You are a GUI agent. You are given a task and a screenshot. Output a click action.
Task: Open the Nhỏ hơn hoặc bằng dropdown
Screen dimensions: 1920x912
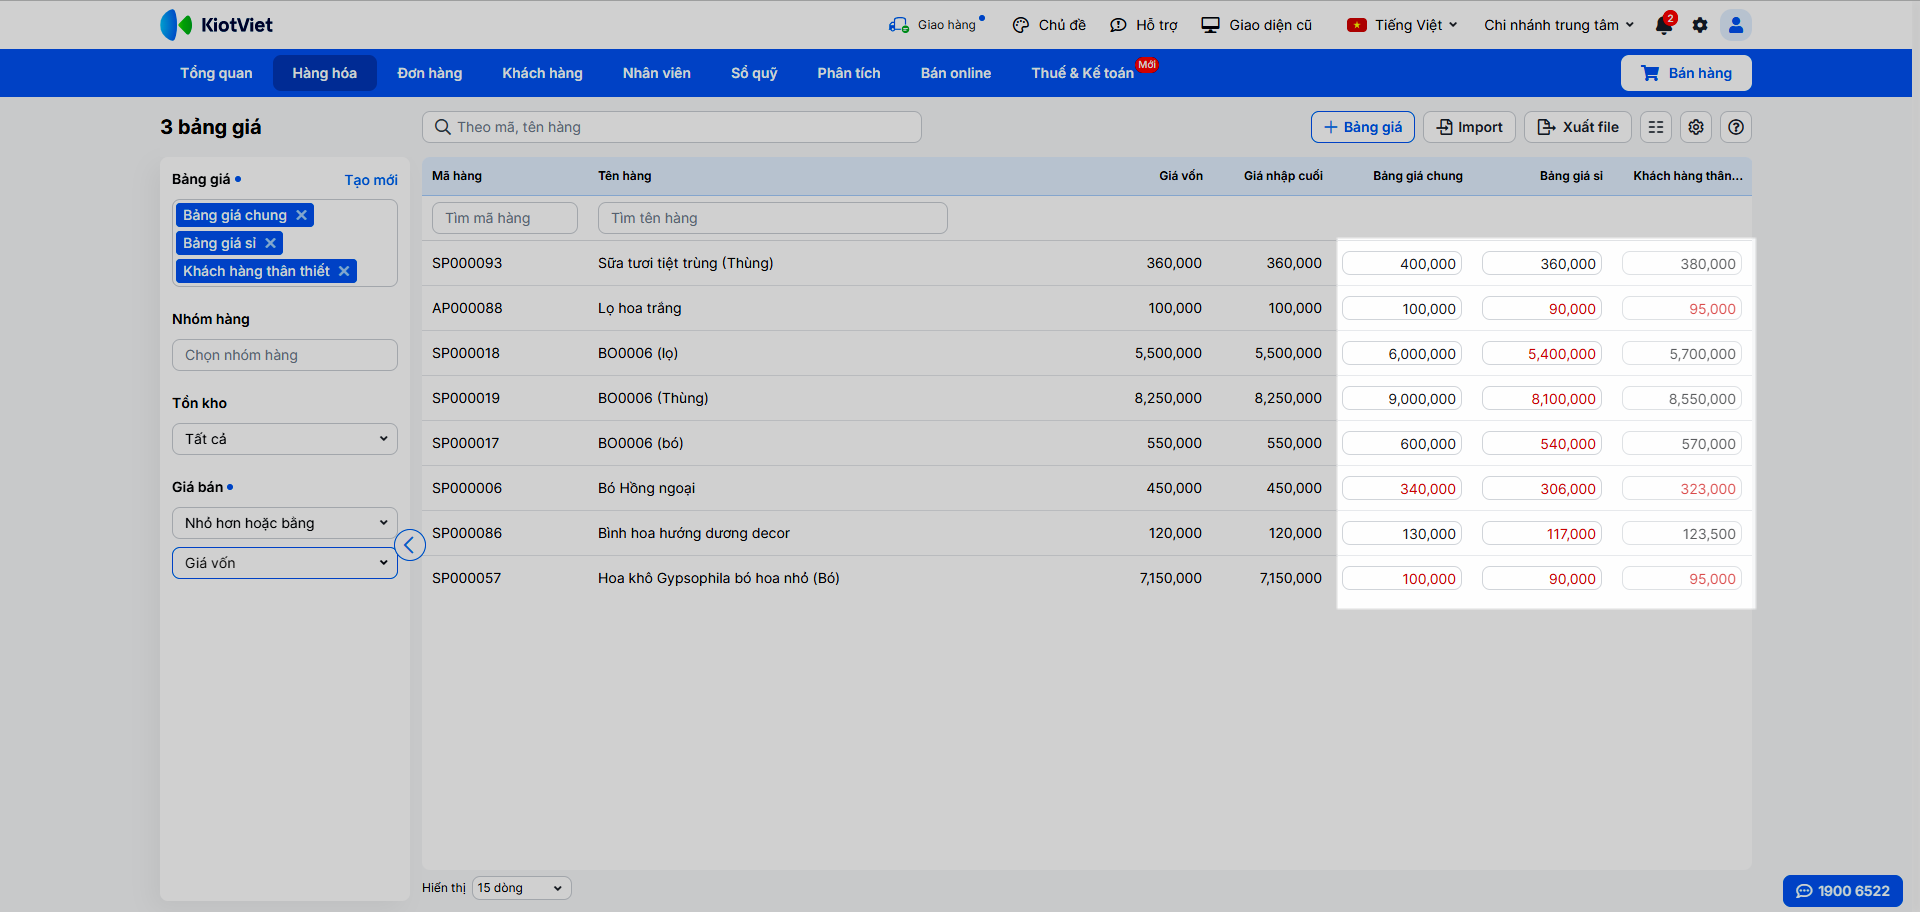(285, 523)
